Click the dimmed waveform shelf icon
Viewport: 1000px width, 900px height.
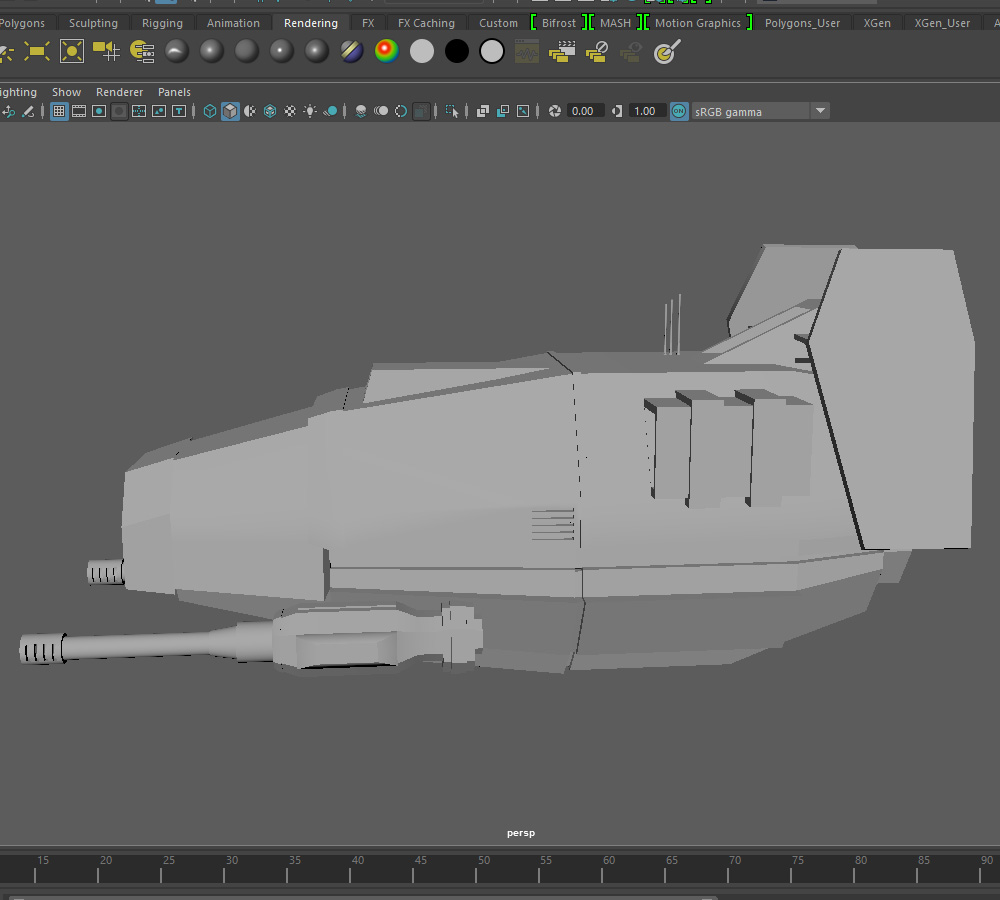click(x=527, y=51)
